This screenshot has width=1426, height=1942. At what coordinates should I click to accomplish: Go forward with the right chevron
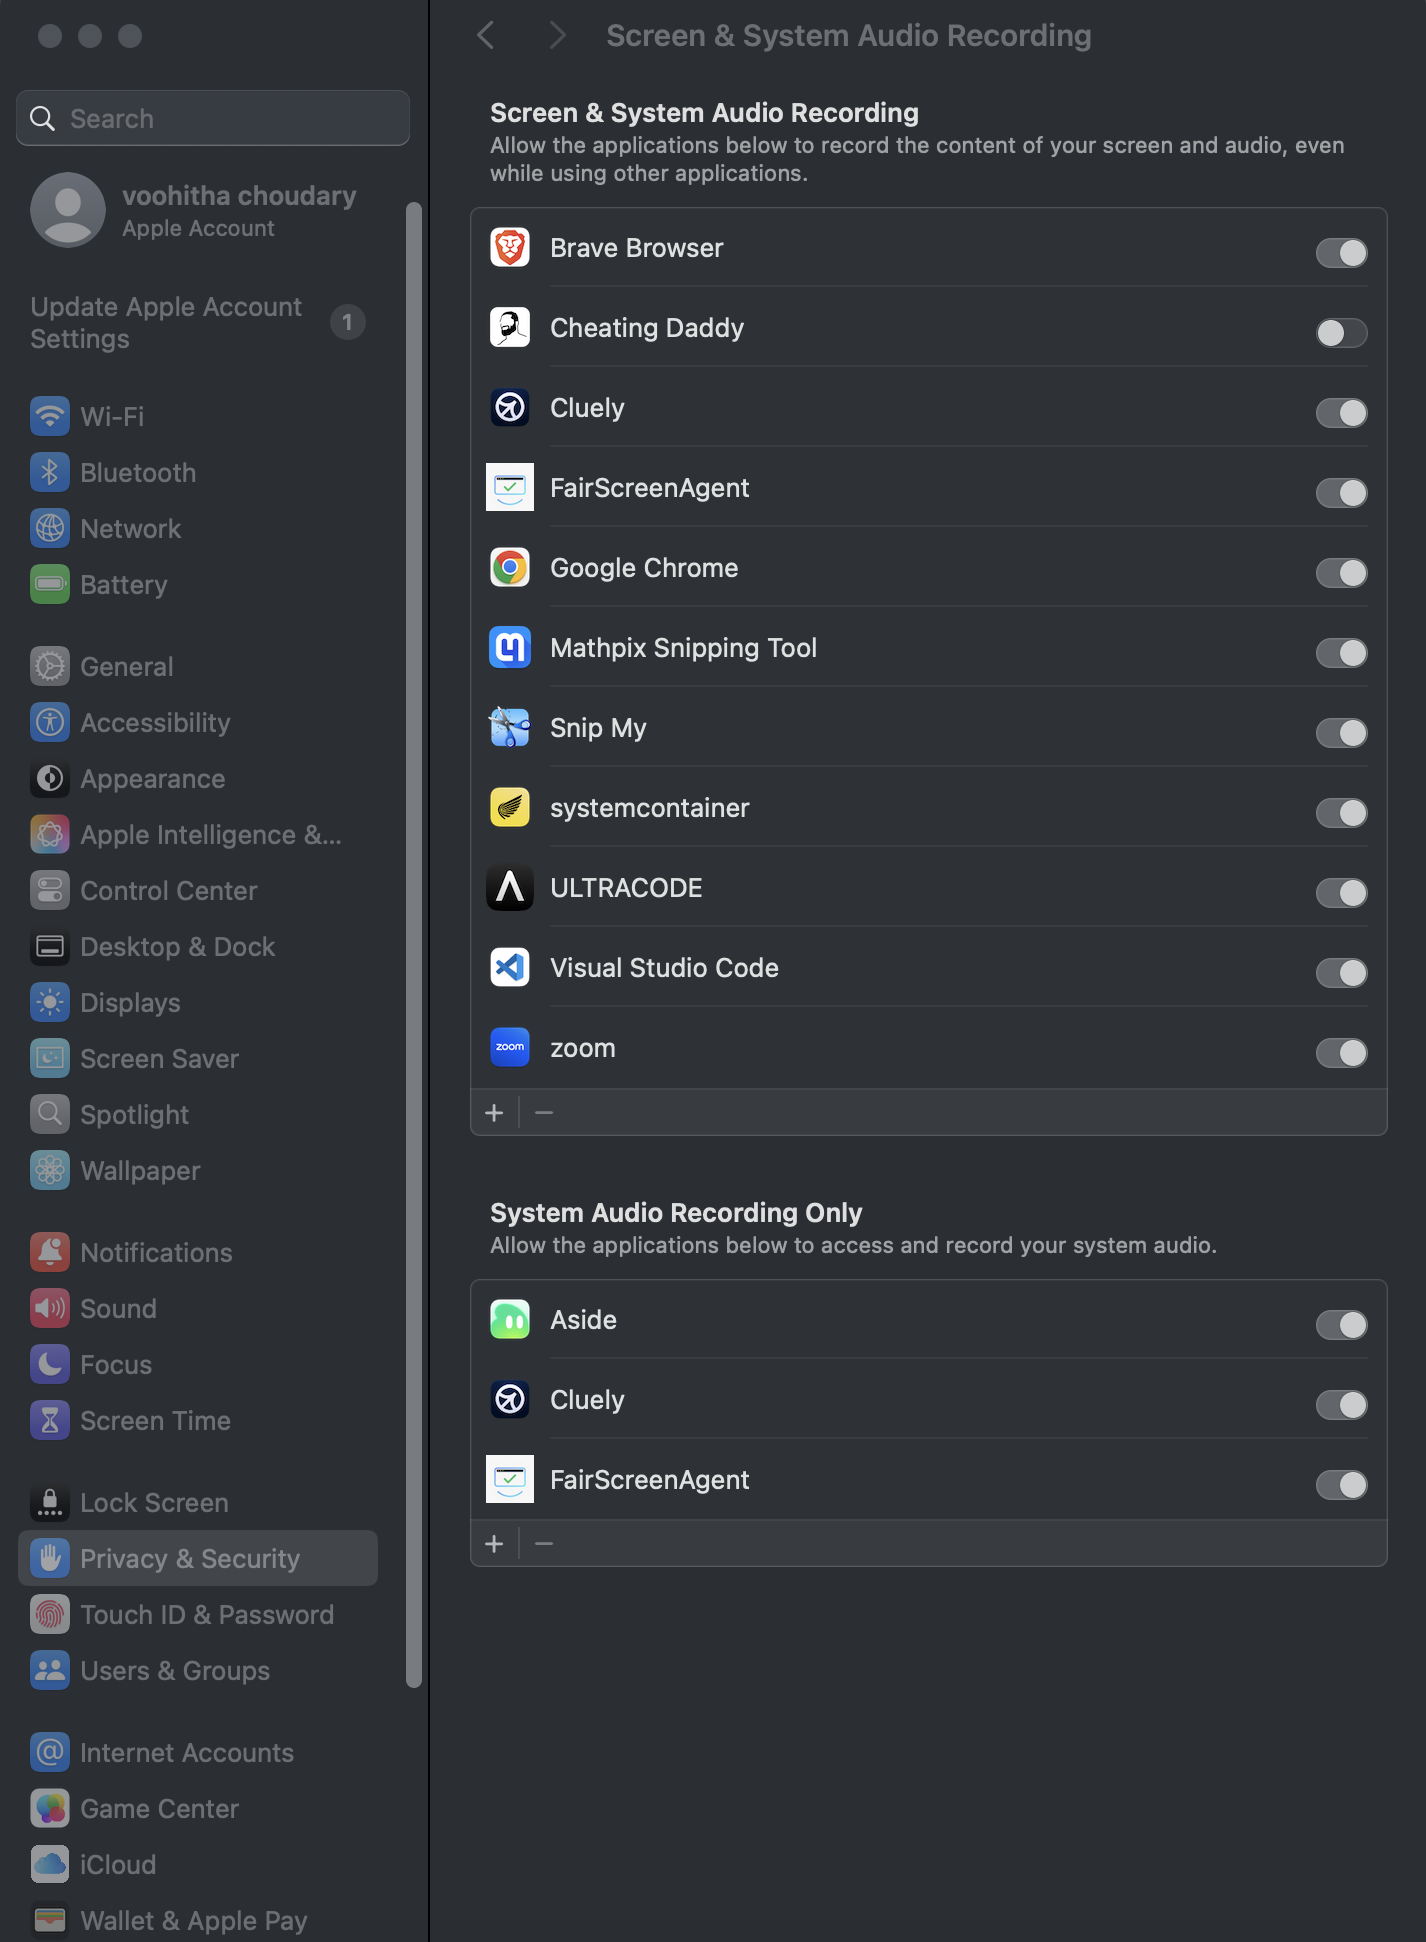pyautogui.click(x=558, y=36)
